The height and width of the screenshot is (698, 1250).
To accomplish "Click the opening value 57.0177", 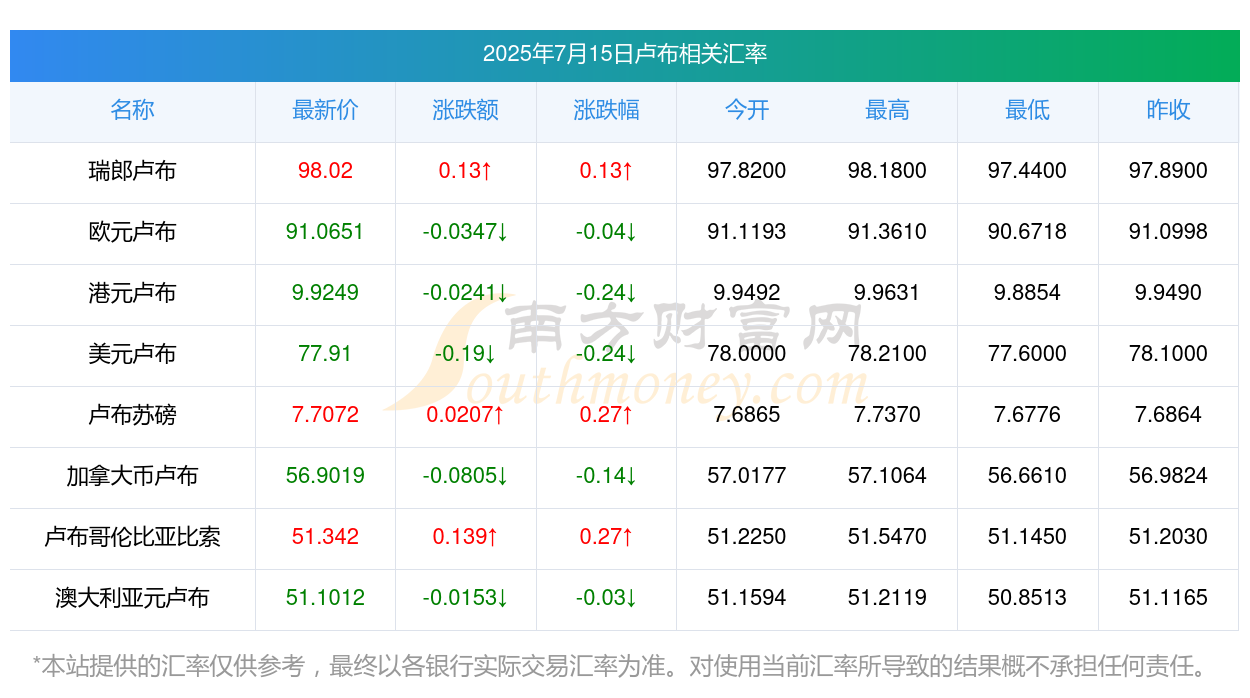I will click(747, 476).
